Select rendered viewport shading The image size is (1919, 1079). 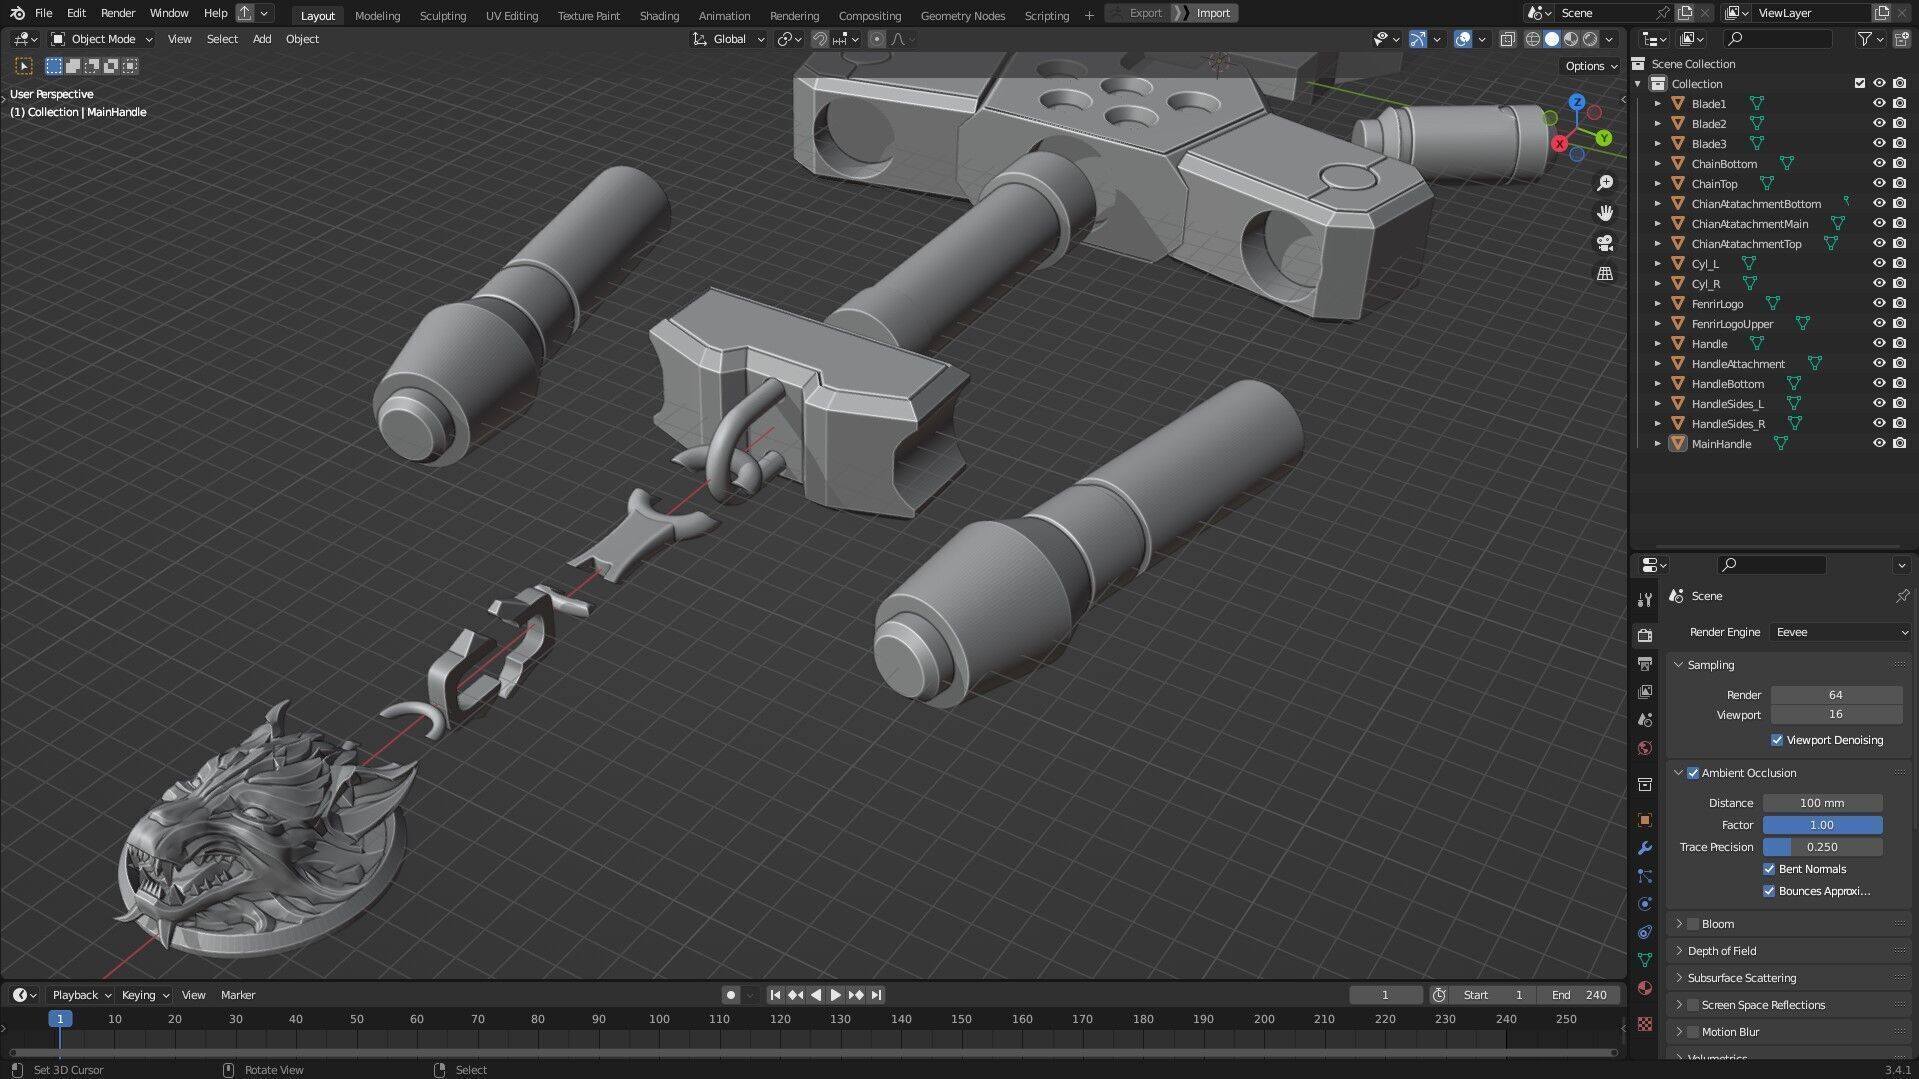click(x=1590, y=39)
